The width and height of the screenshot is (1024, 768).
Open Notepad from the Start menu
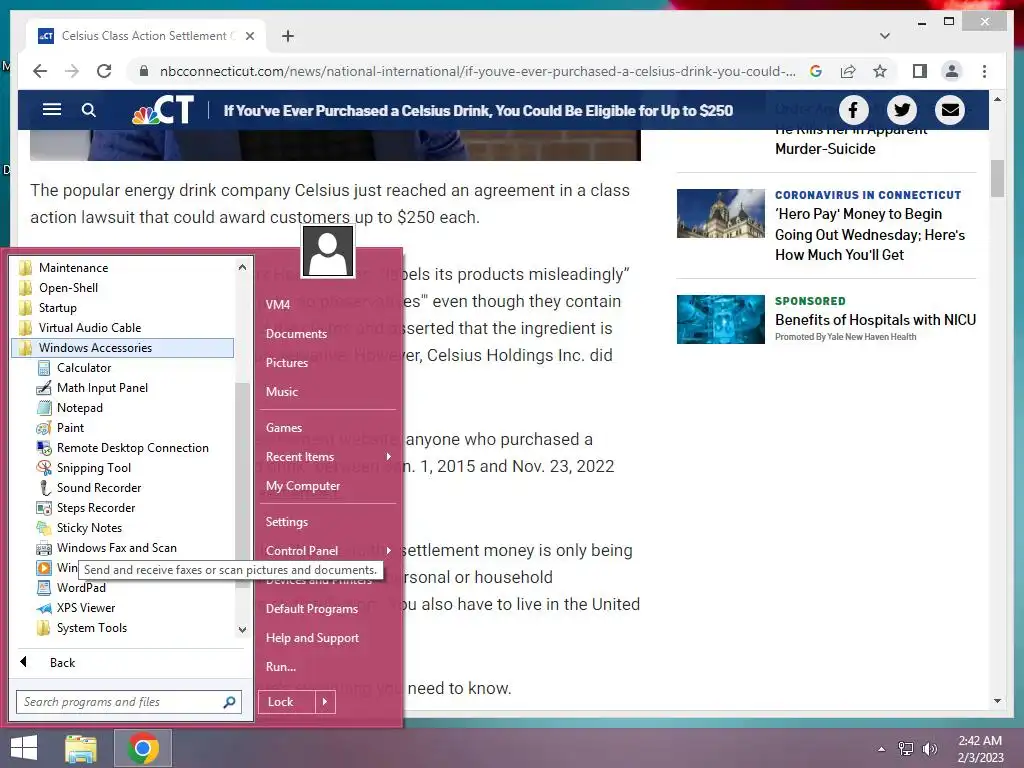79,408
